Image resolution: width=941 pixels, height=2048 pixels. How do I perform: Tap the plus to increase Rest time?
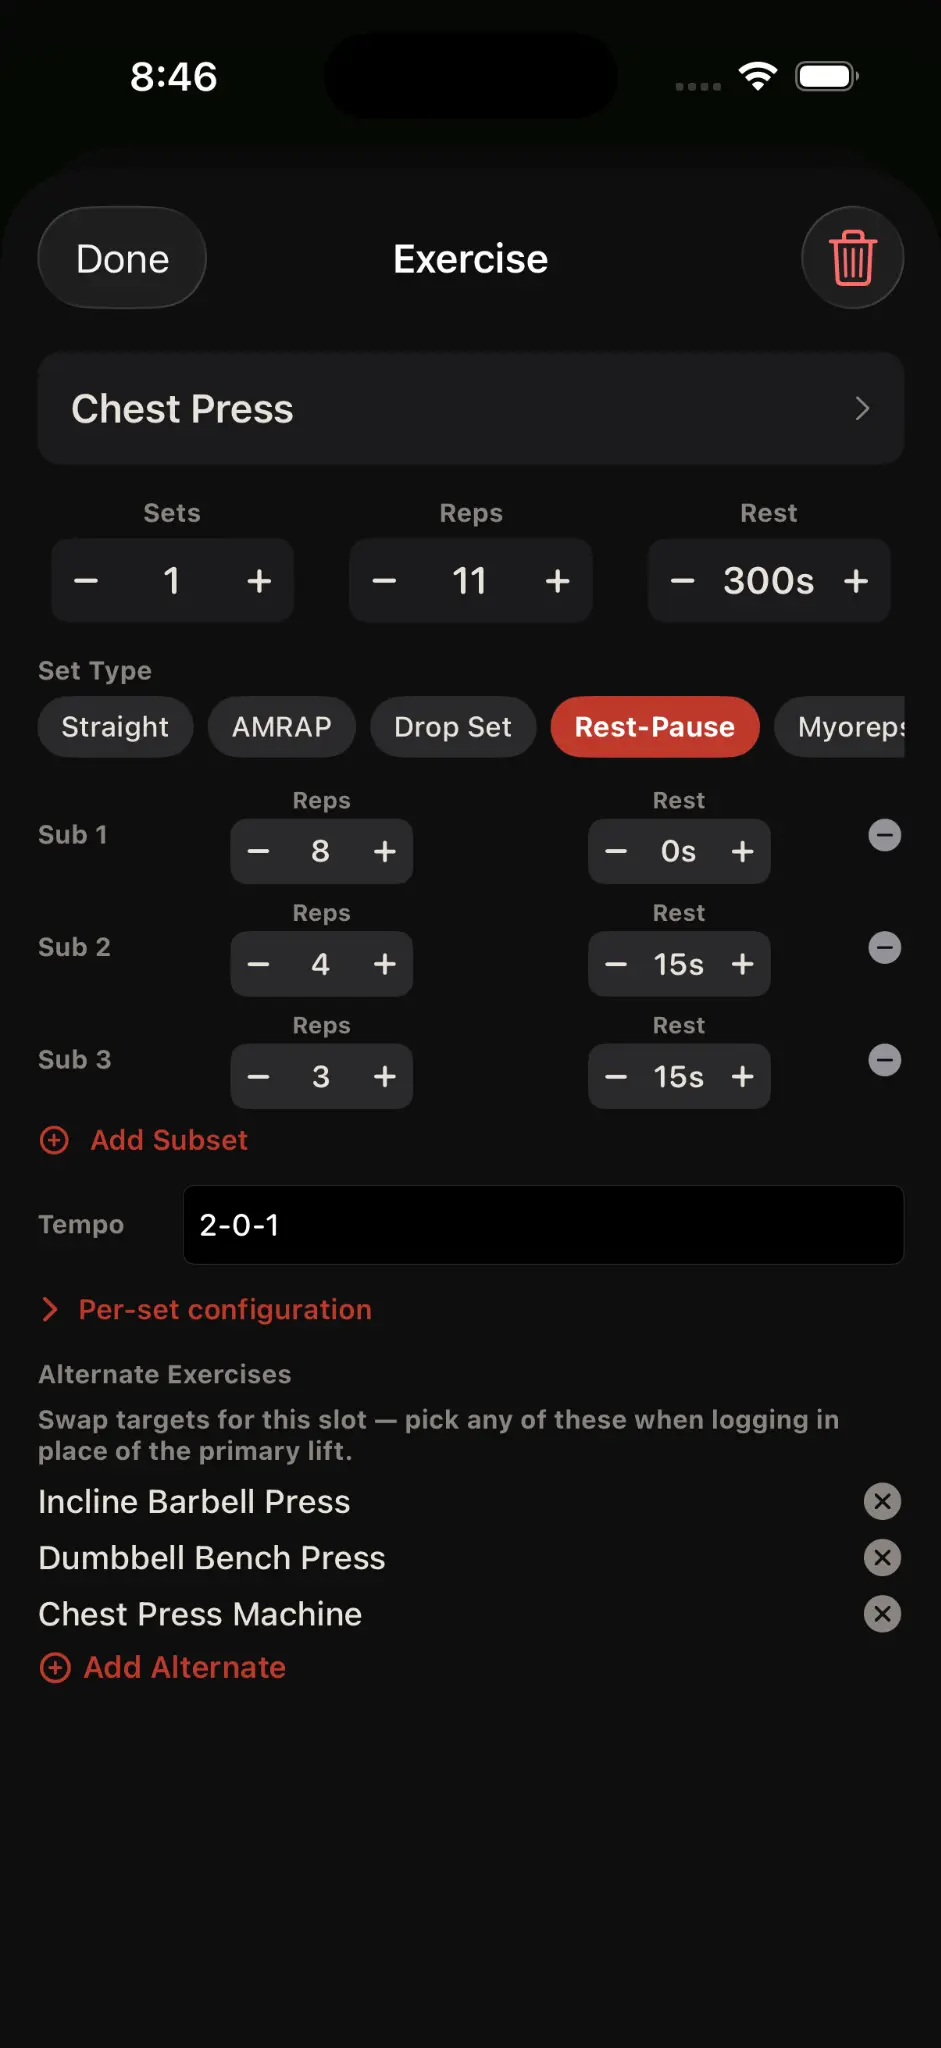click(856, 580)
